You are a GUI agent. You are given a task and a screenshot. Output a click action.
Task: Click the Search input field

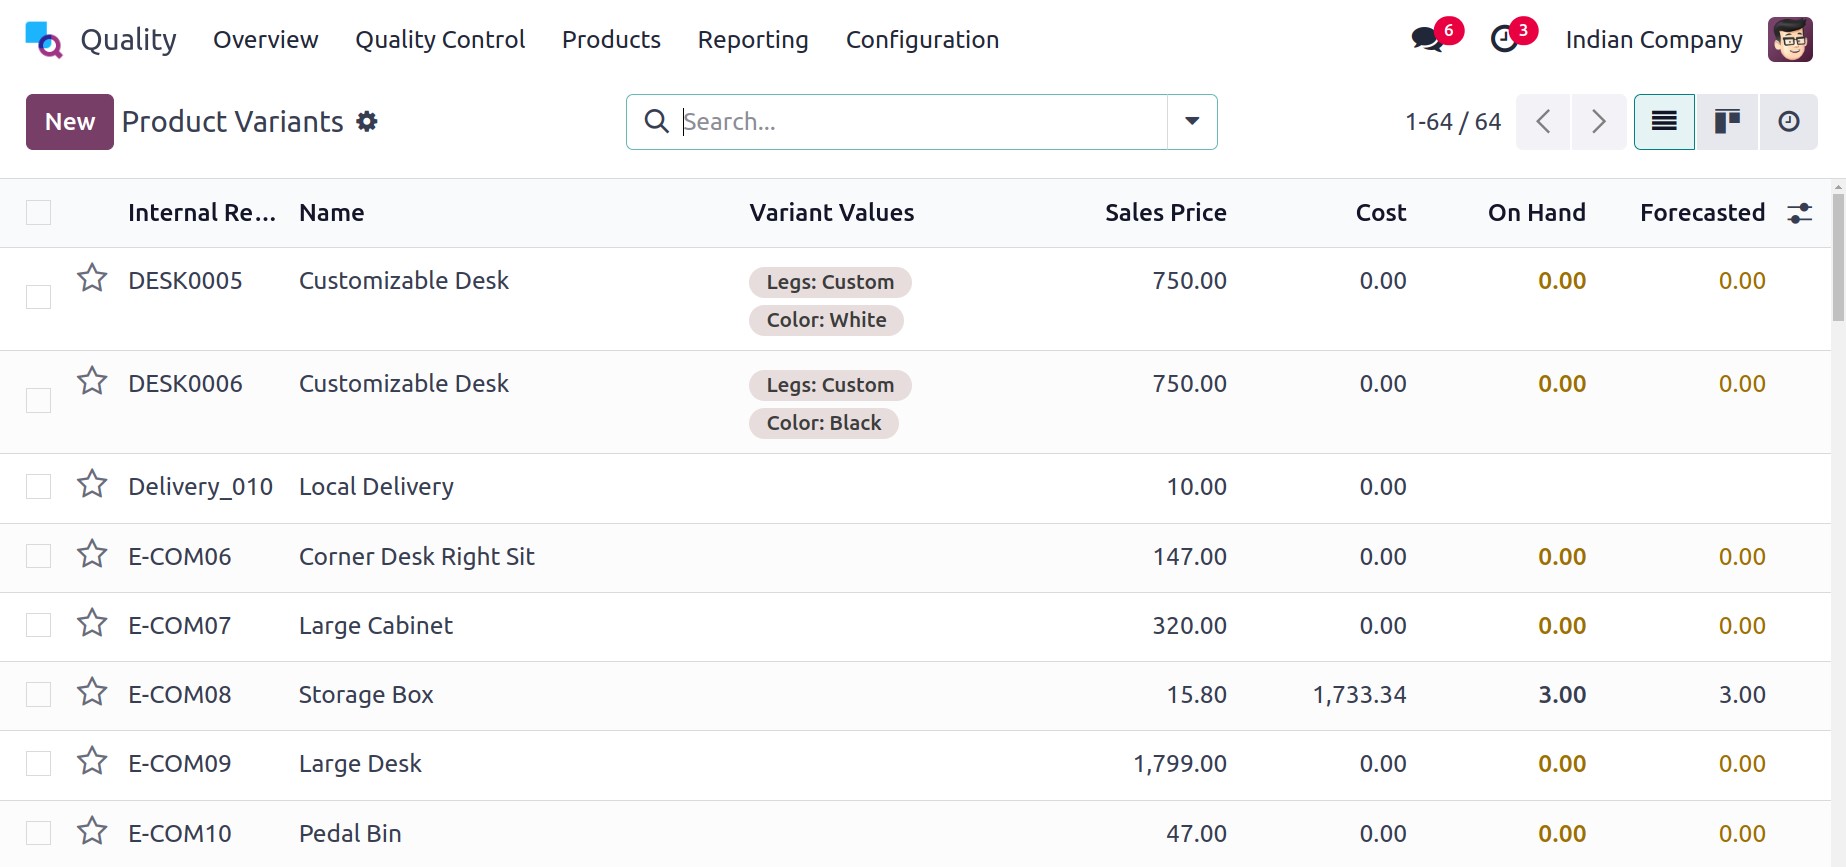pyautogui.click(x=920, y=122)
